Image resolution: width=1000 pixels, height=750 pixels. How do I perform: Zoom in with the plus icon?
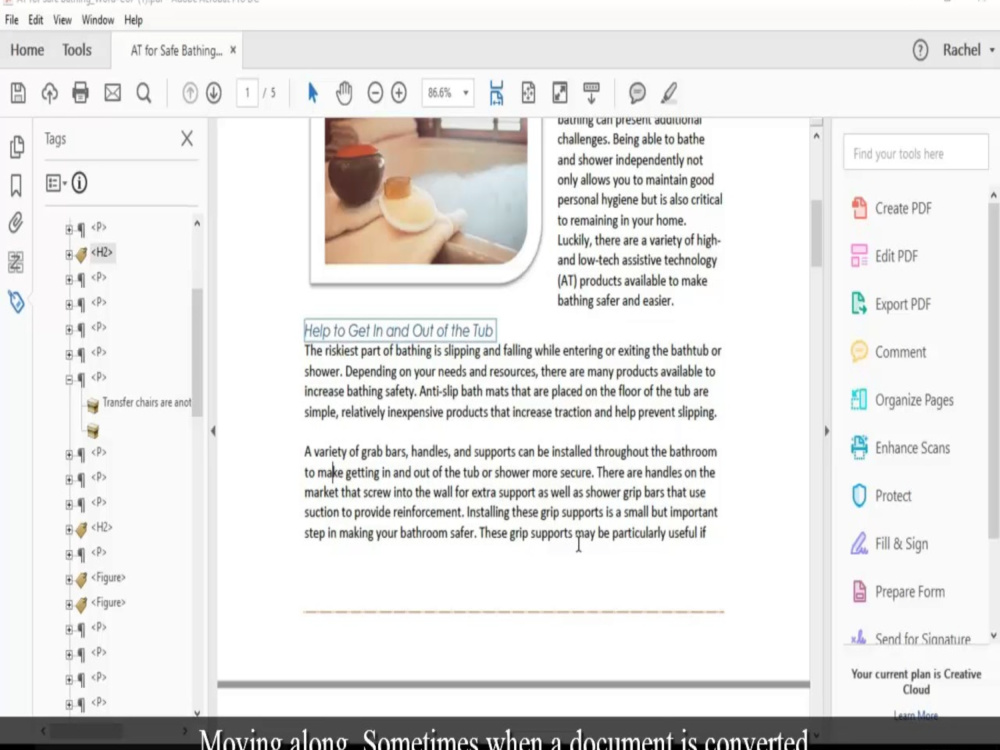(x=399, y=93)
